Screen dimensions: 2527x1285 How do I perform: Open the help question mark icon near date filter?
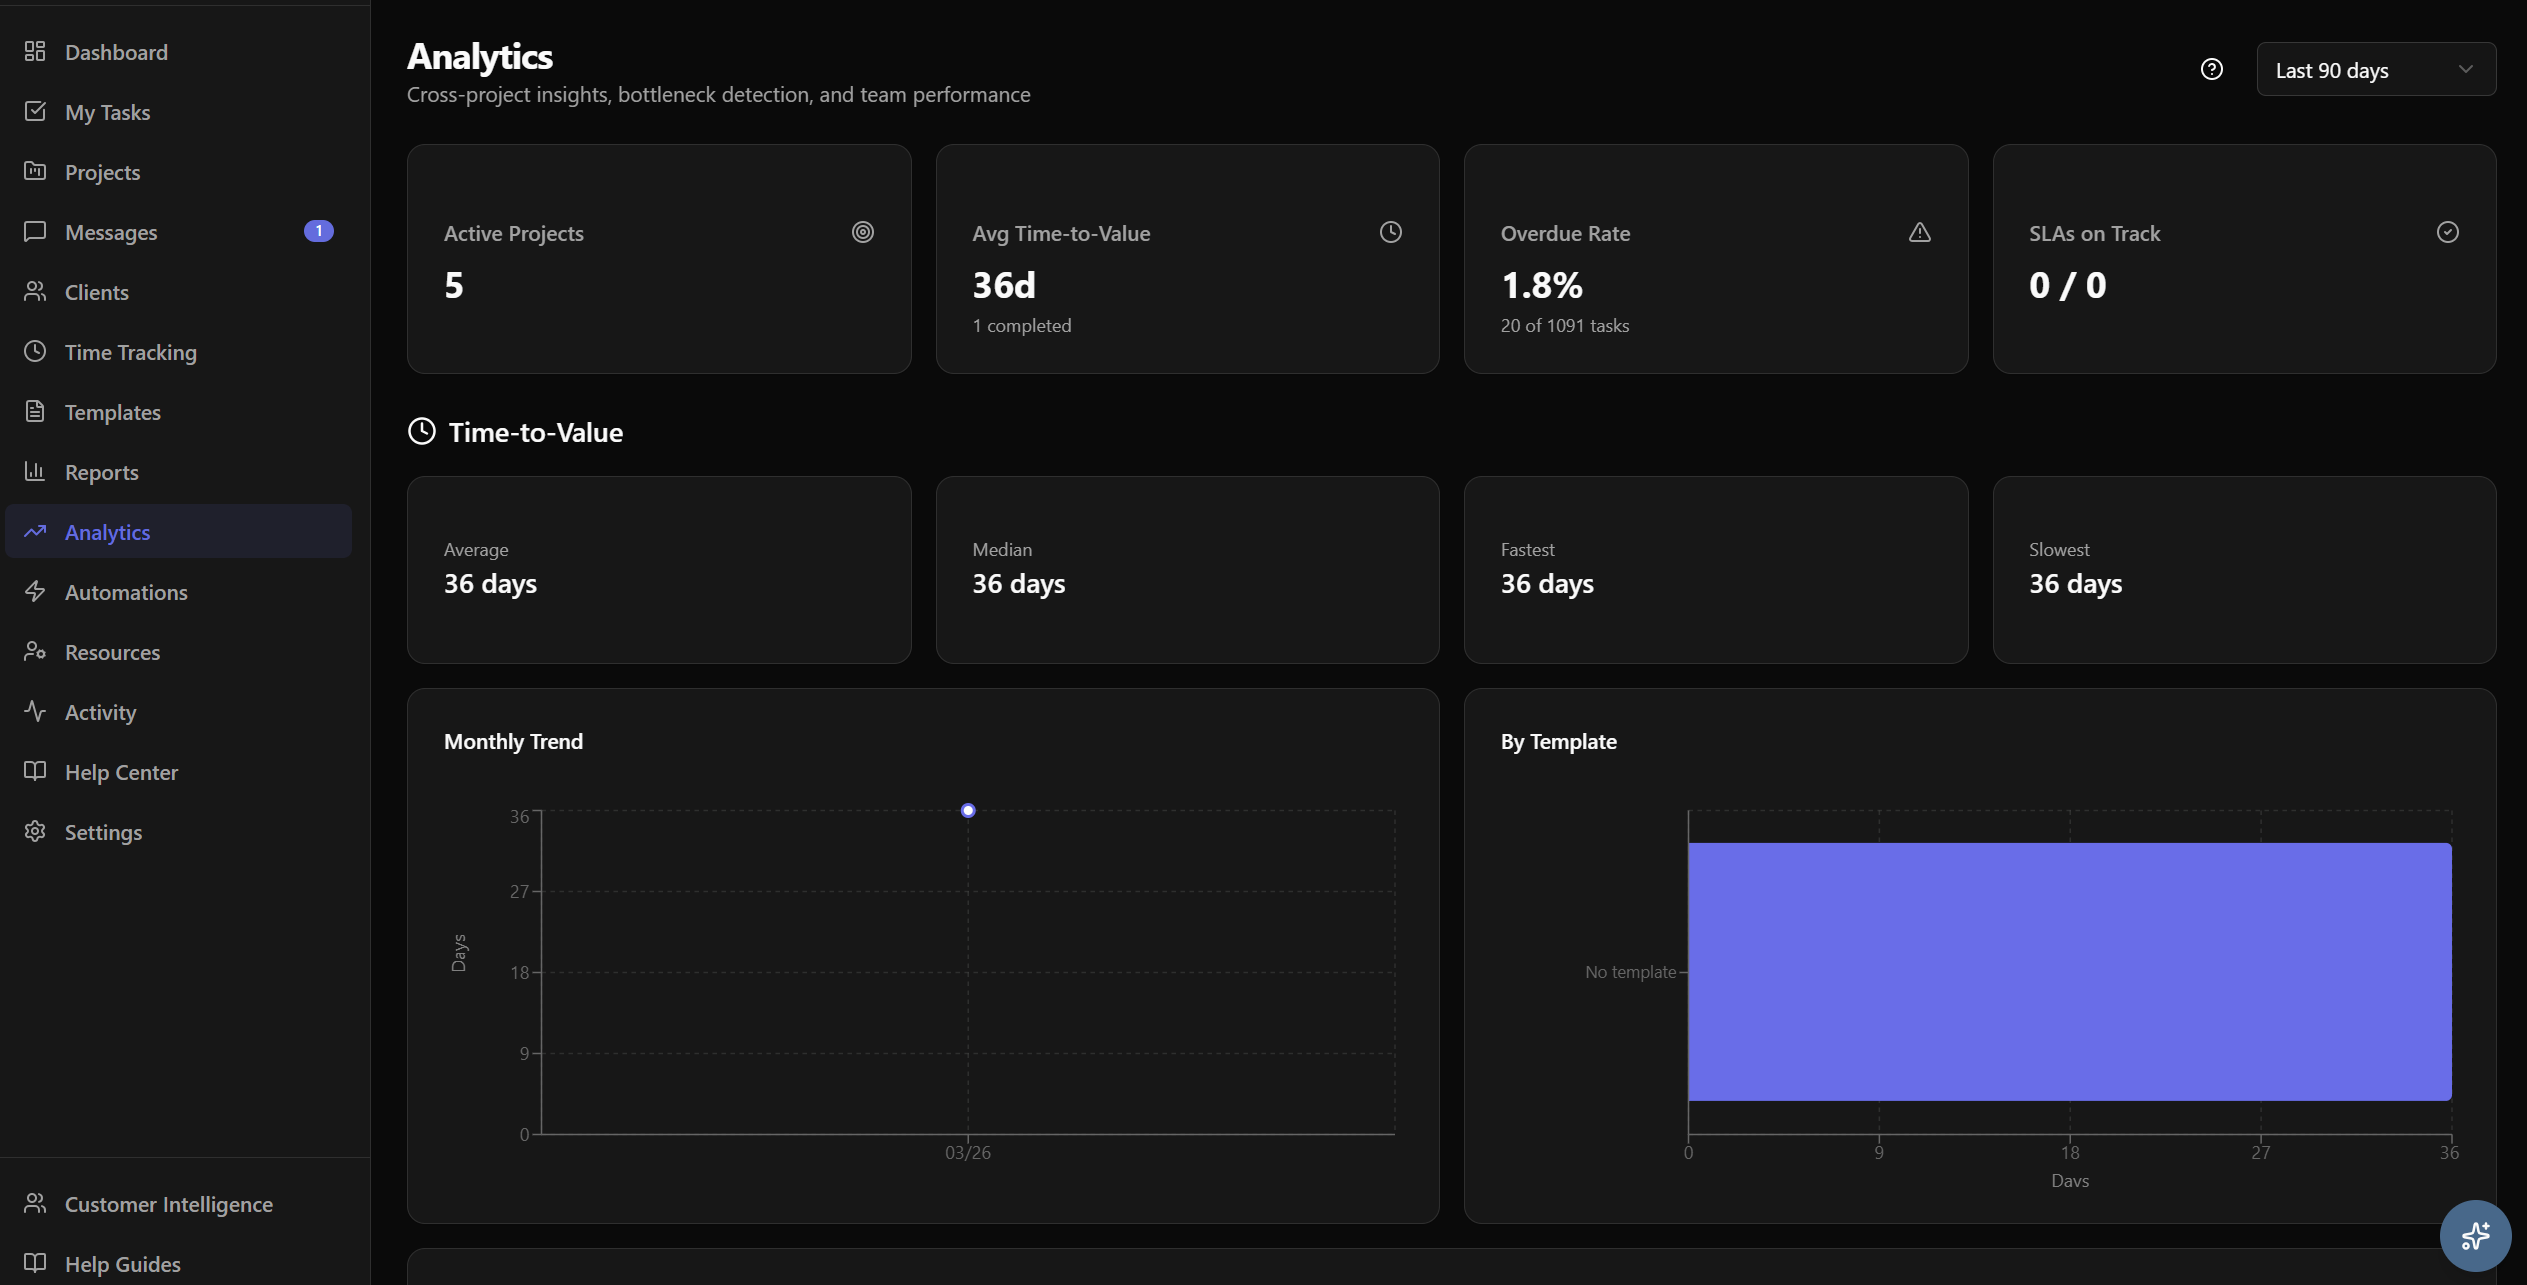click(x=2212, y=68)
